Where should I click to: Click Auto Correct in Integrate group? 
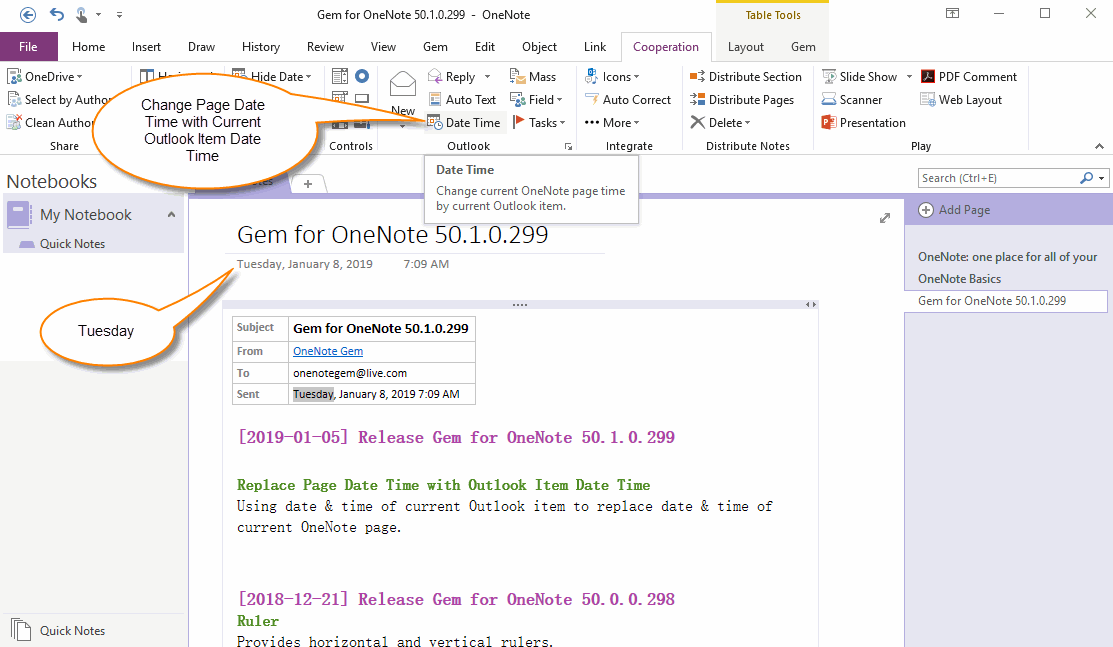pyautogui.click(x=627, y=100)
